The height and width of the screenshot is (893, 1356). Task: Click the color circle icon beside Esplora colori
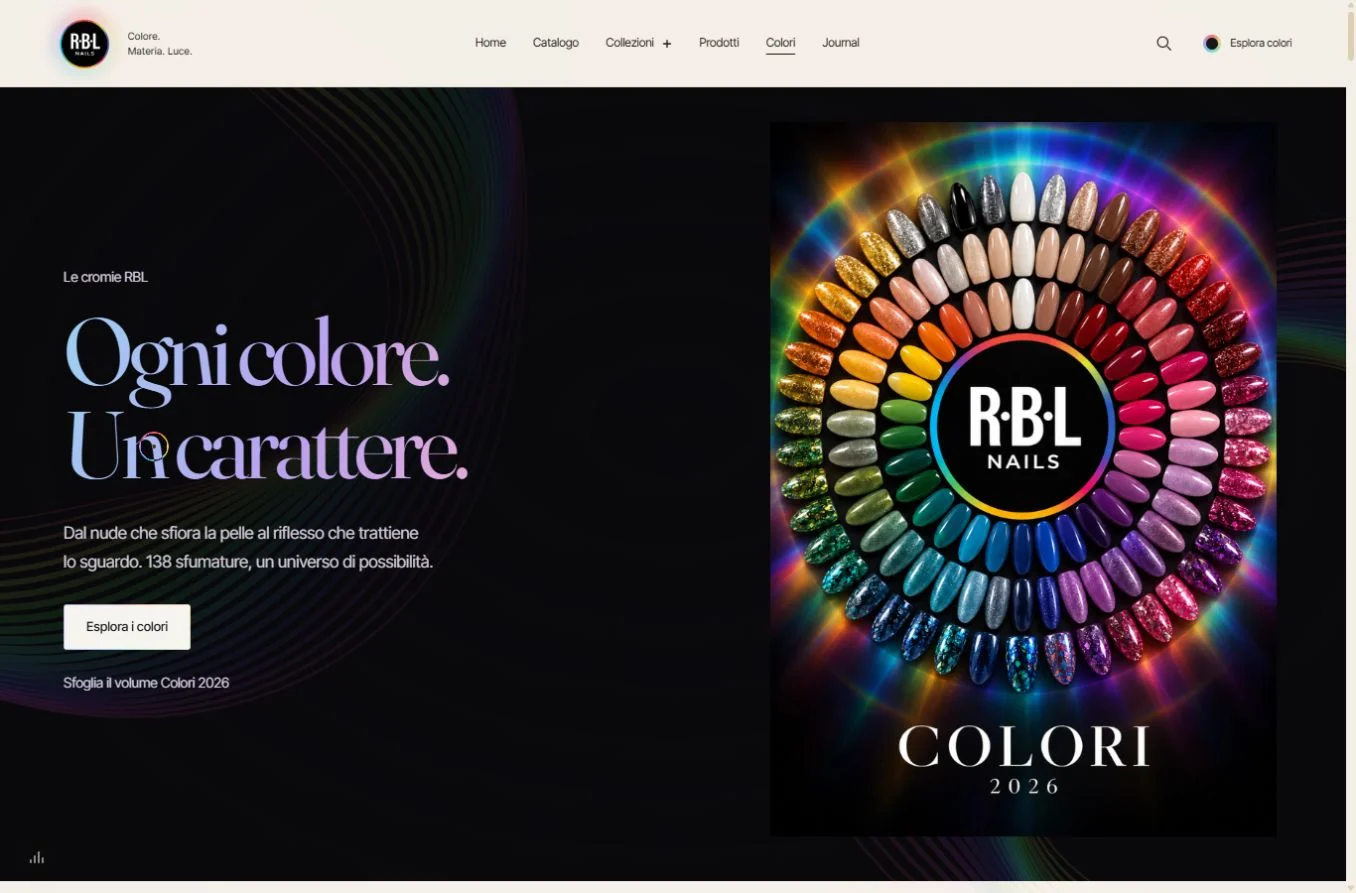coord(1211,43)
